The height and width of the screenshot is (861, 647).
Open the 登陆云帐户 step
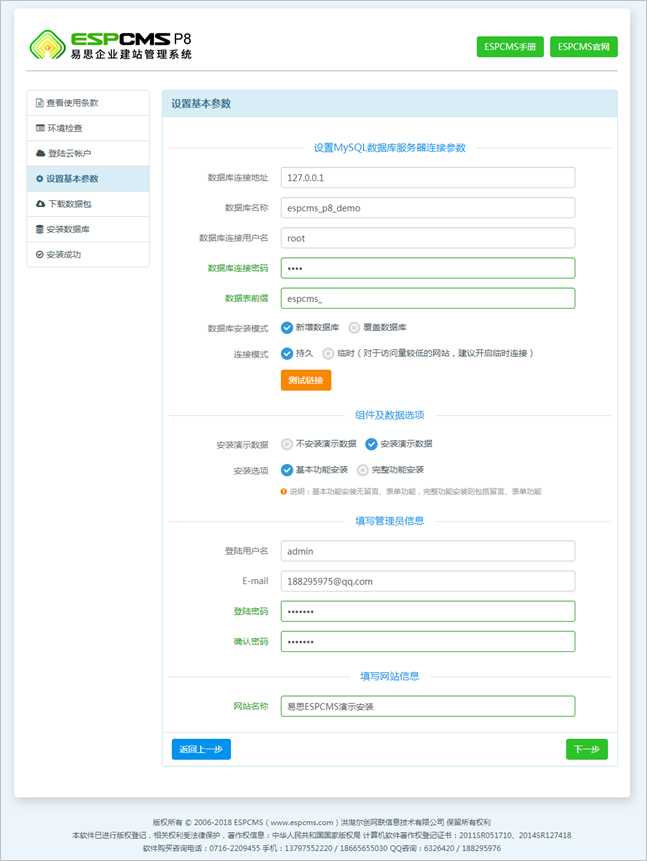pyautogui.click(x=88, y=153)
